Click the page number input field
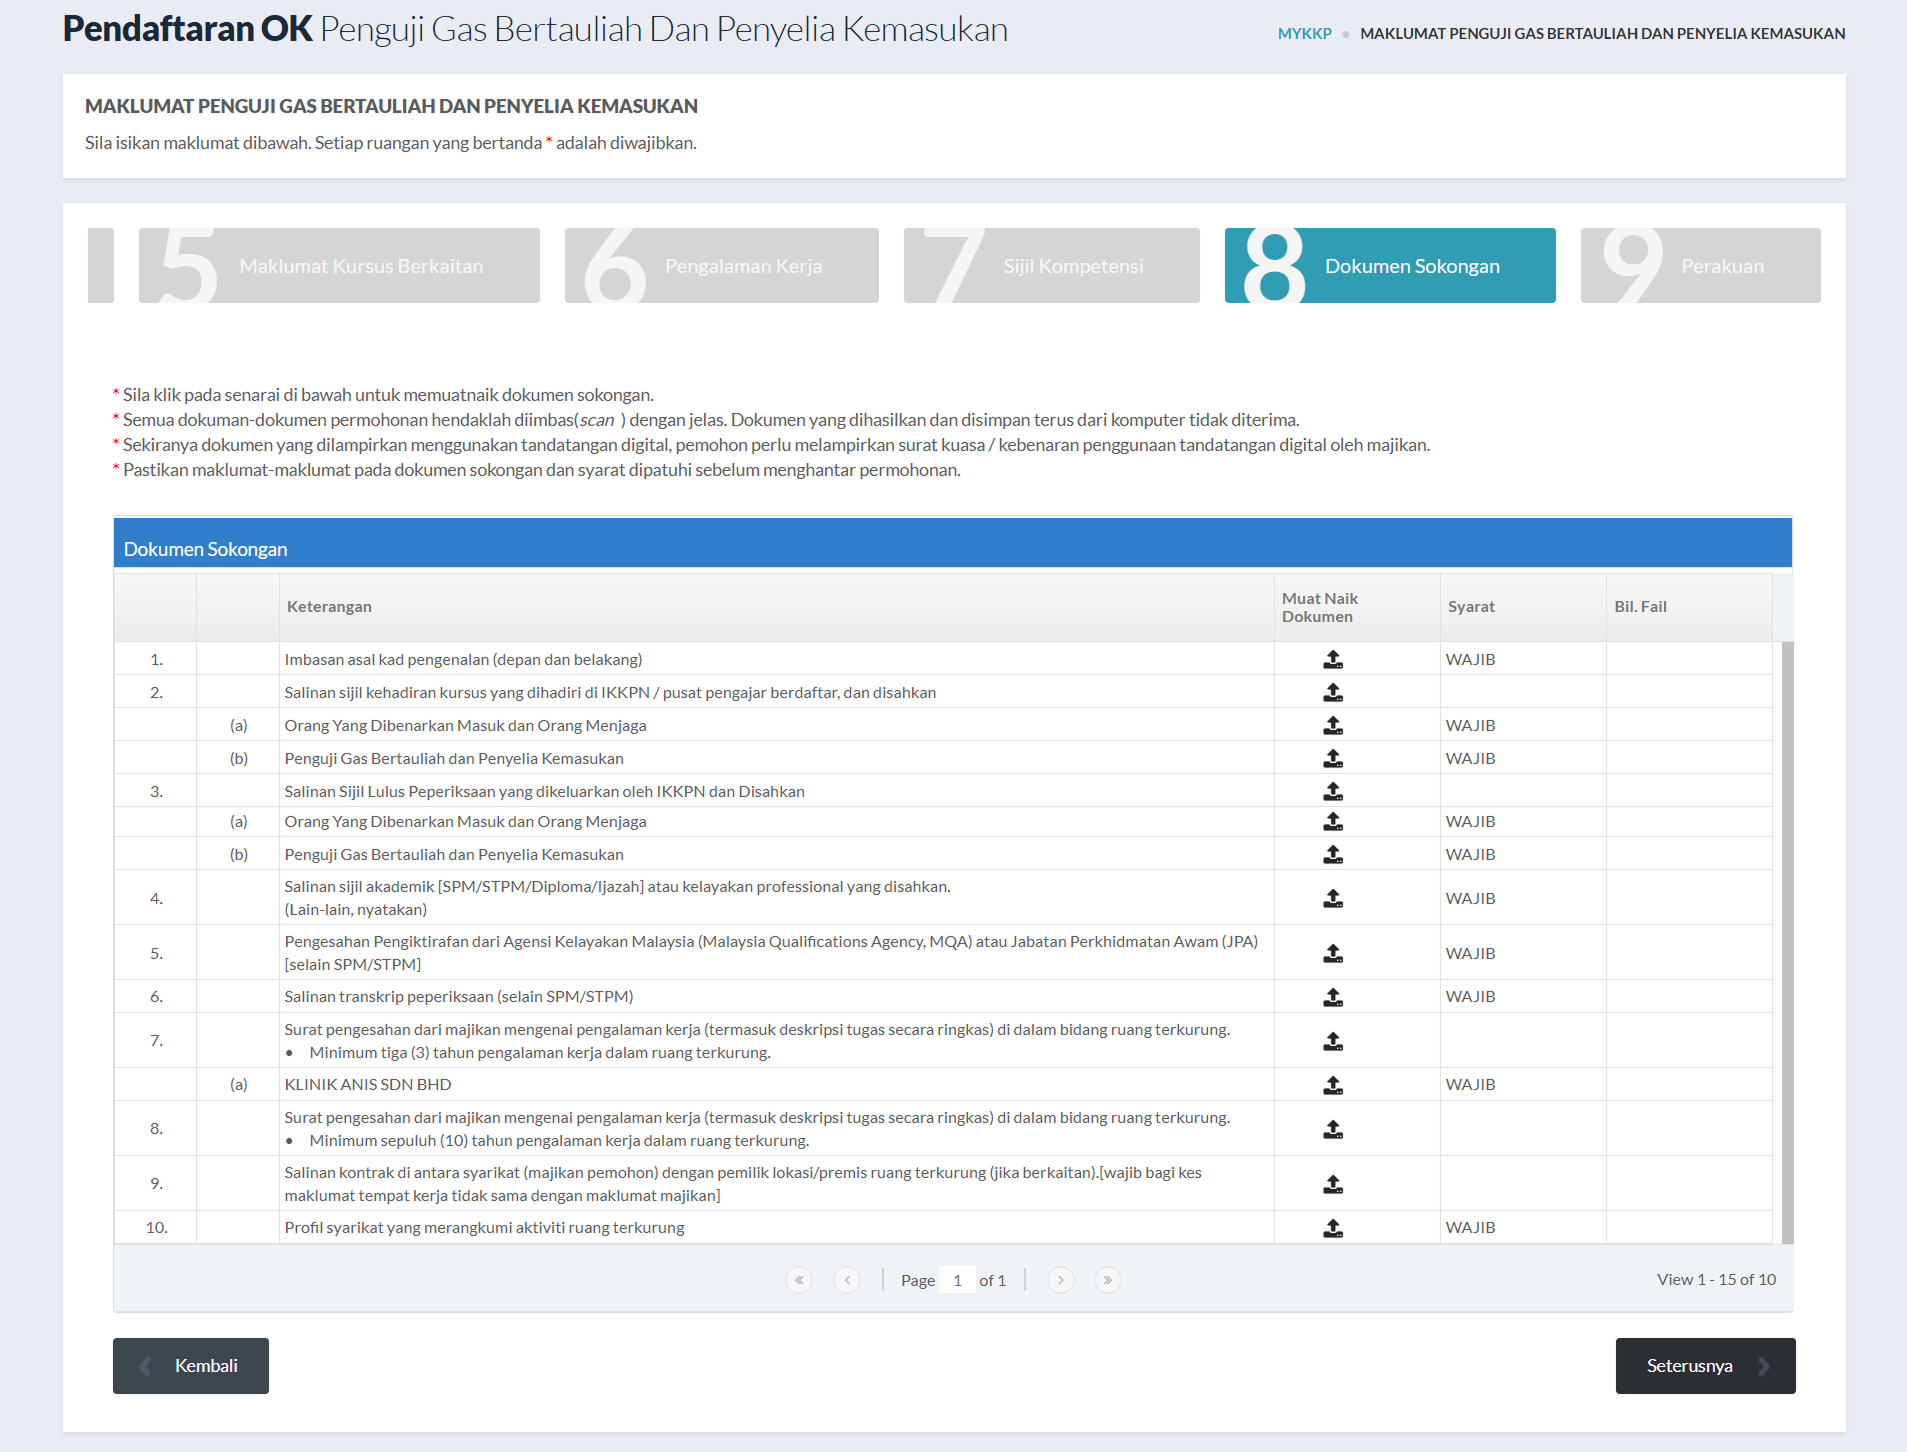Viewport: 1907px width, 1452px height. (x=957, y=1280)
